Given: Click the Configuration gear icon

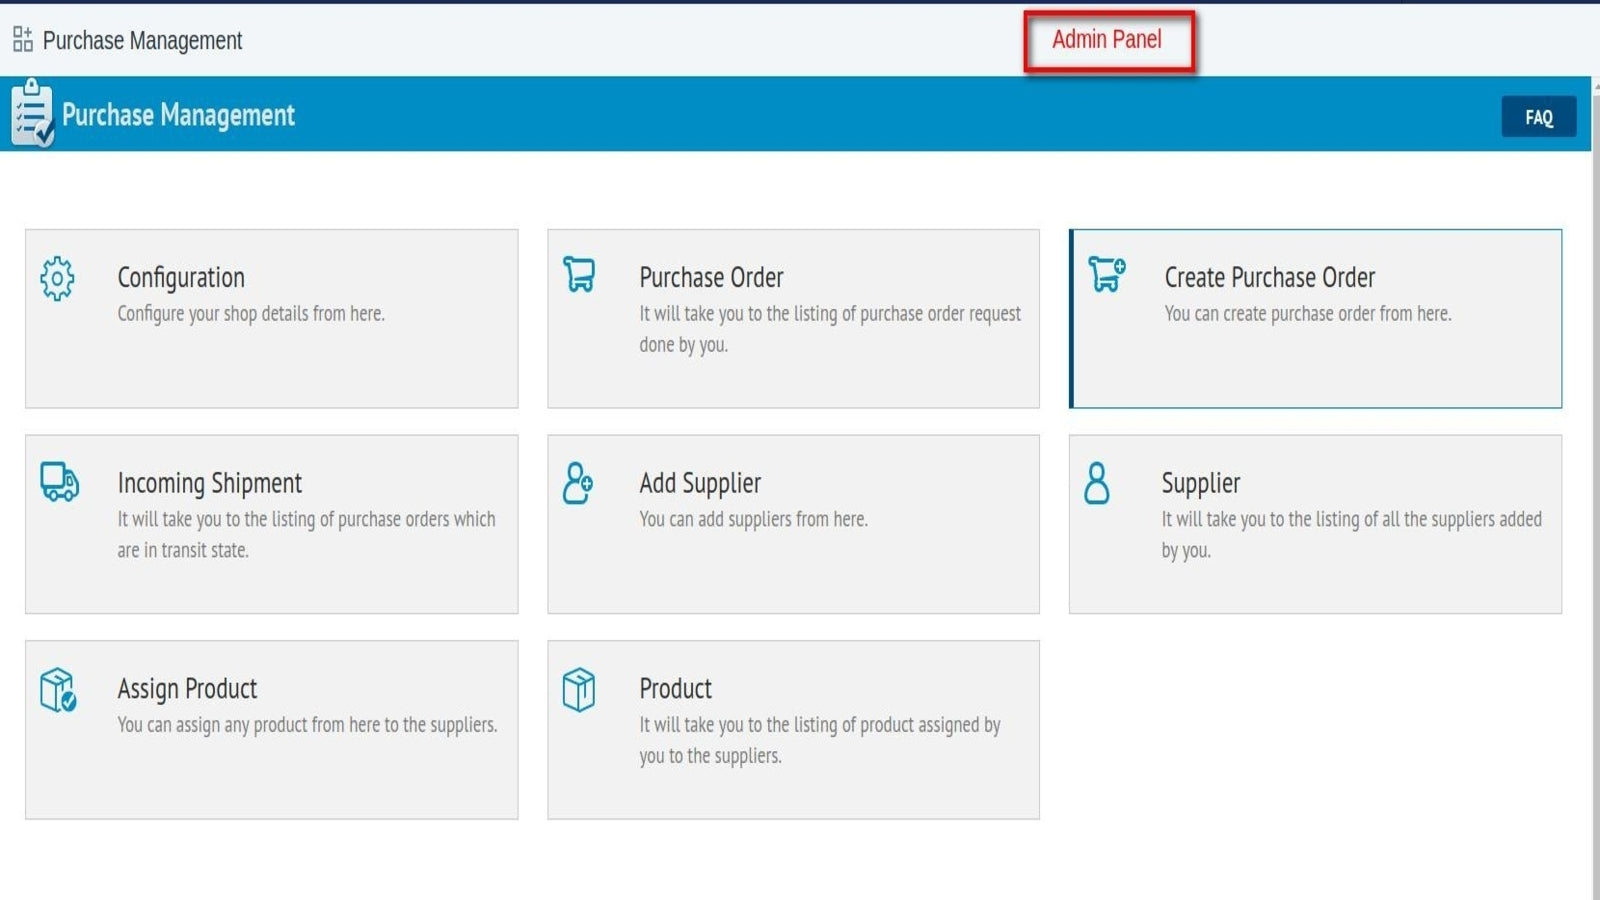Looking at the screenshot, I should (x=57, y=278).
